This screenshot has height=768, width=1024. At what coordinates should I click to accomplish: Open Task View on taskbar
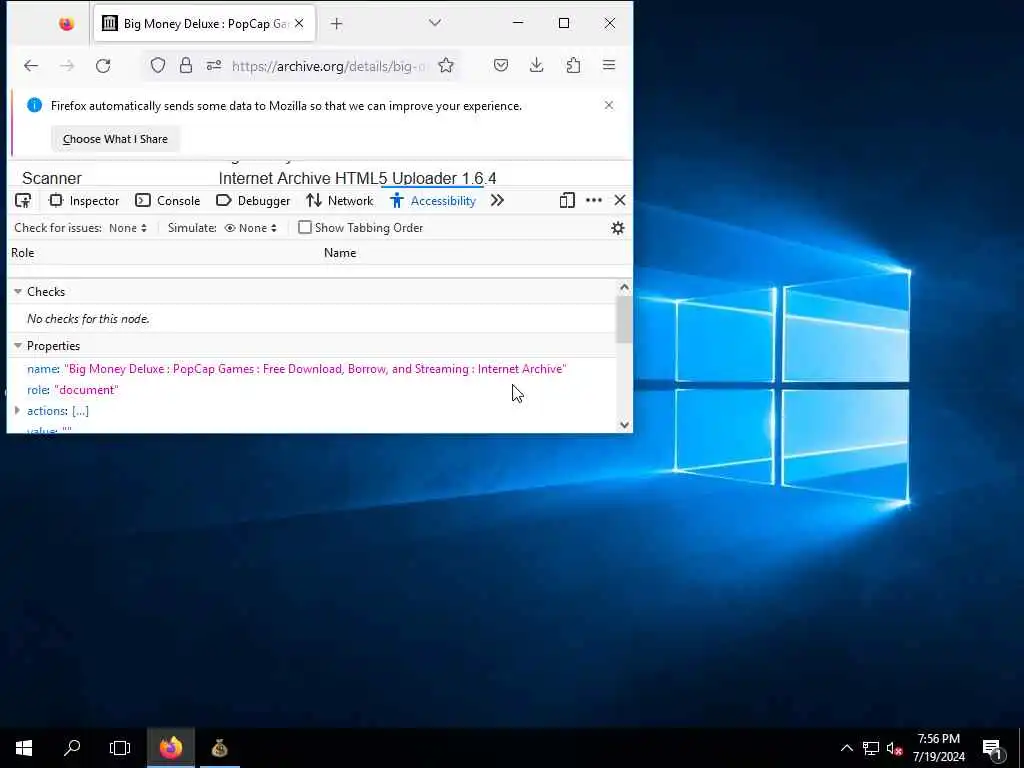click(120, 748)
